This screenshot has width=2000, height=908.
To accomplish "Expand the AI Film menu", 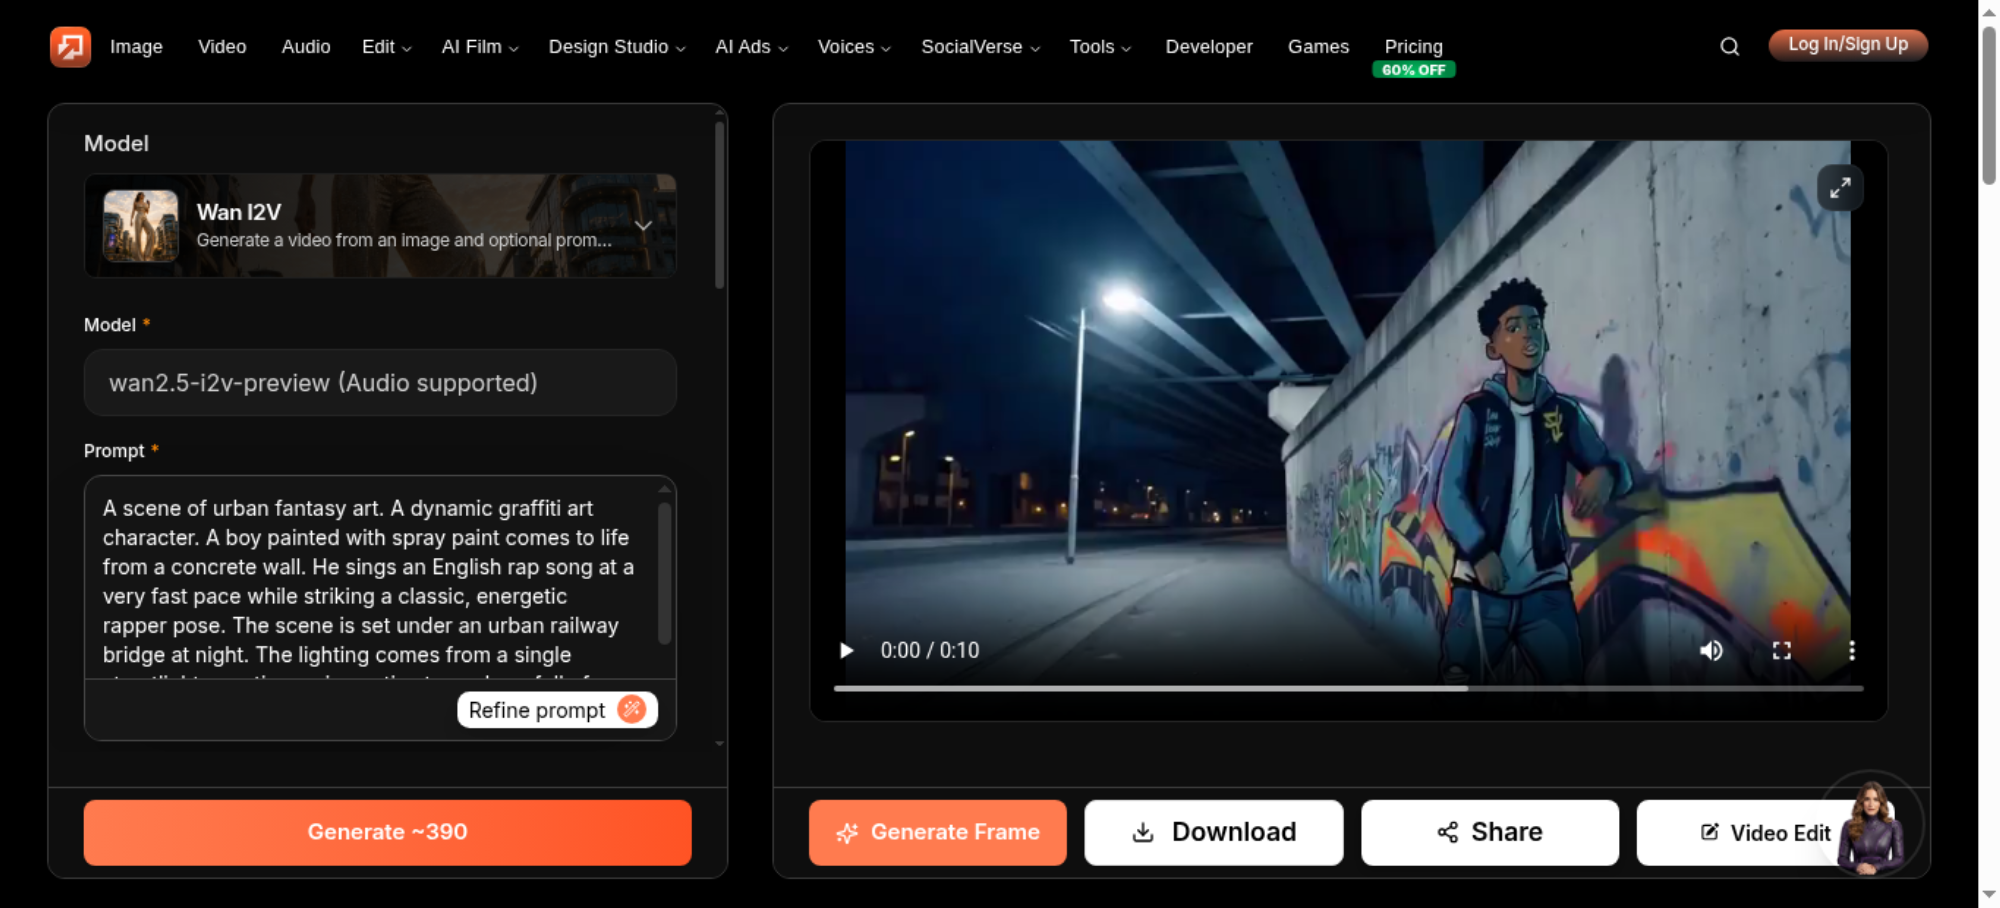I will pos(480,47).
